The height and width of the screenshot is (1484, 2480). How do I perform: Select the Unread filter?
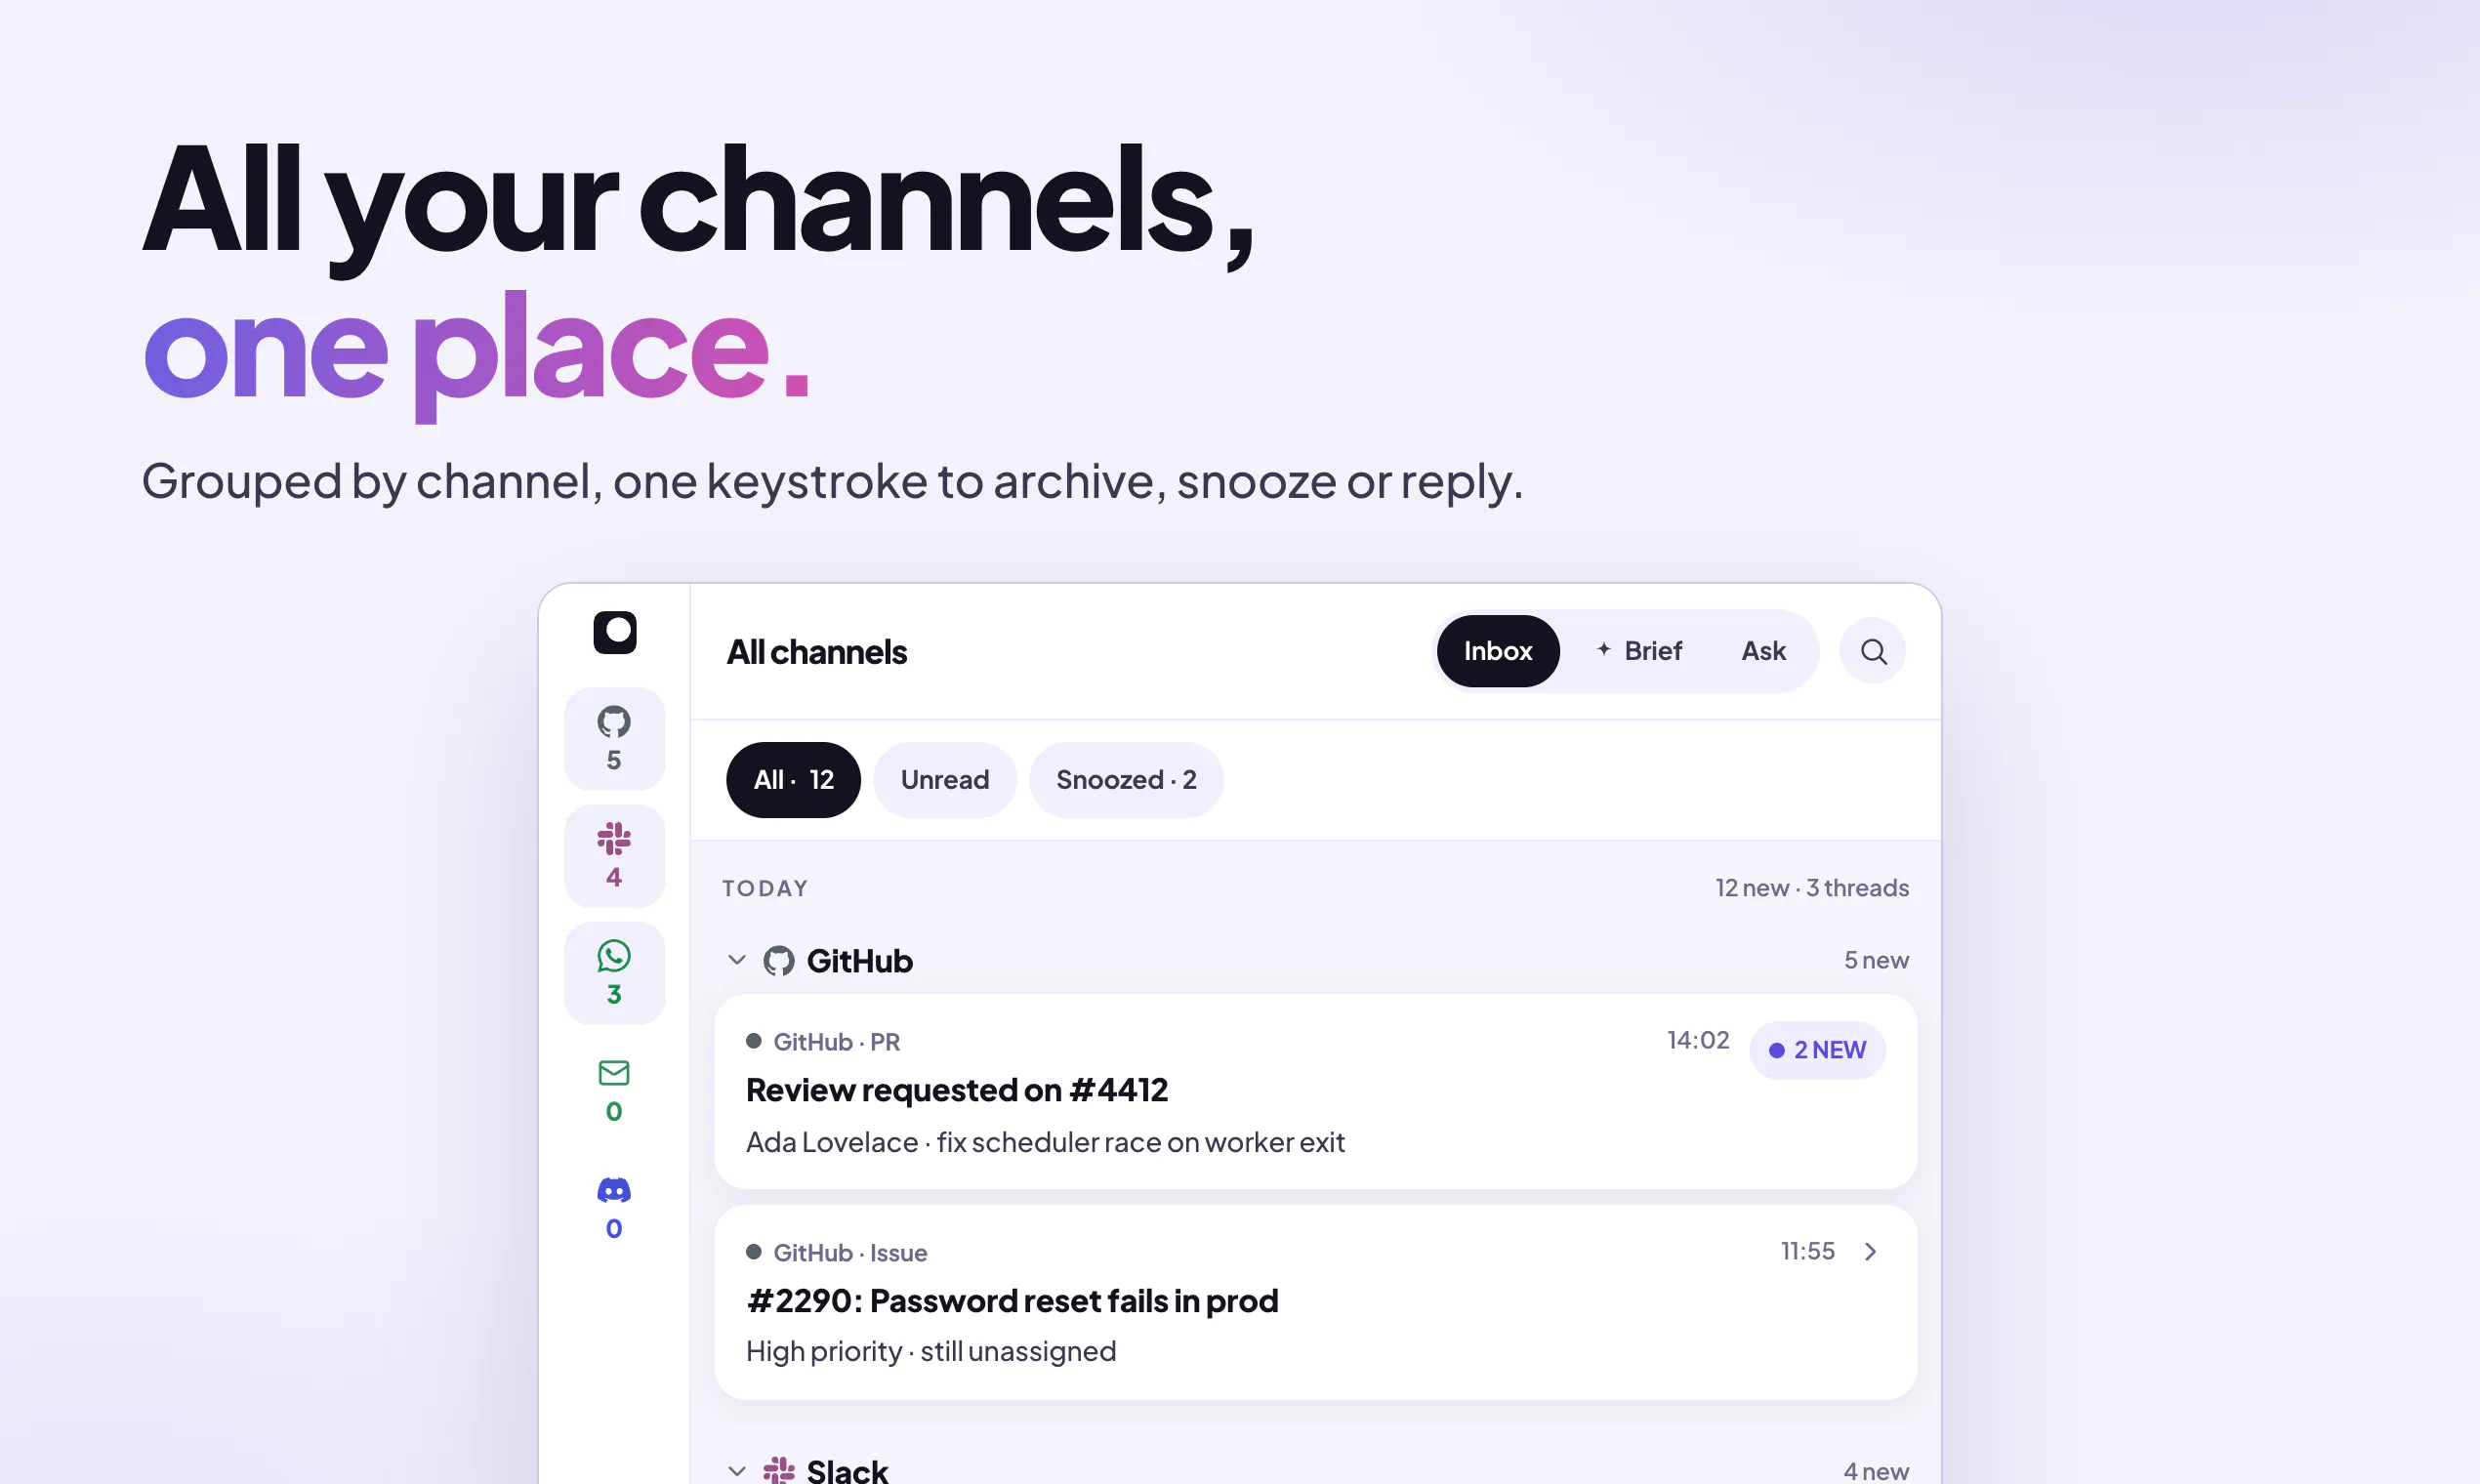[x=944, y=780]
